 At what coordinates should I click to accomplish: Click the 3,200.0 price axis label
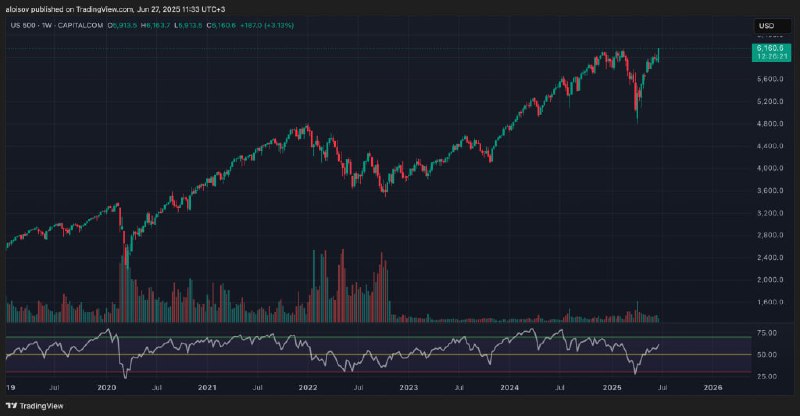[x=770, y=213]
